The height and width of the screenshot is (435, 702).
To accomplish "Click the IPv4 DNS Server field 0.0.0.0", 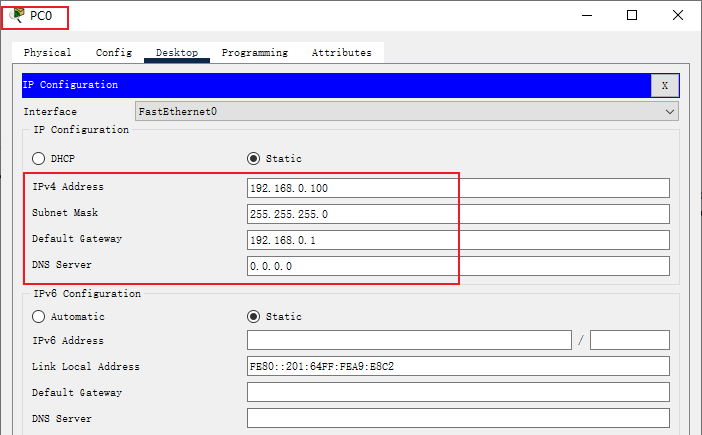I will point(458,266).
